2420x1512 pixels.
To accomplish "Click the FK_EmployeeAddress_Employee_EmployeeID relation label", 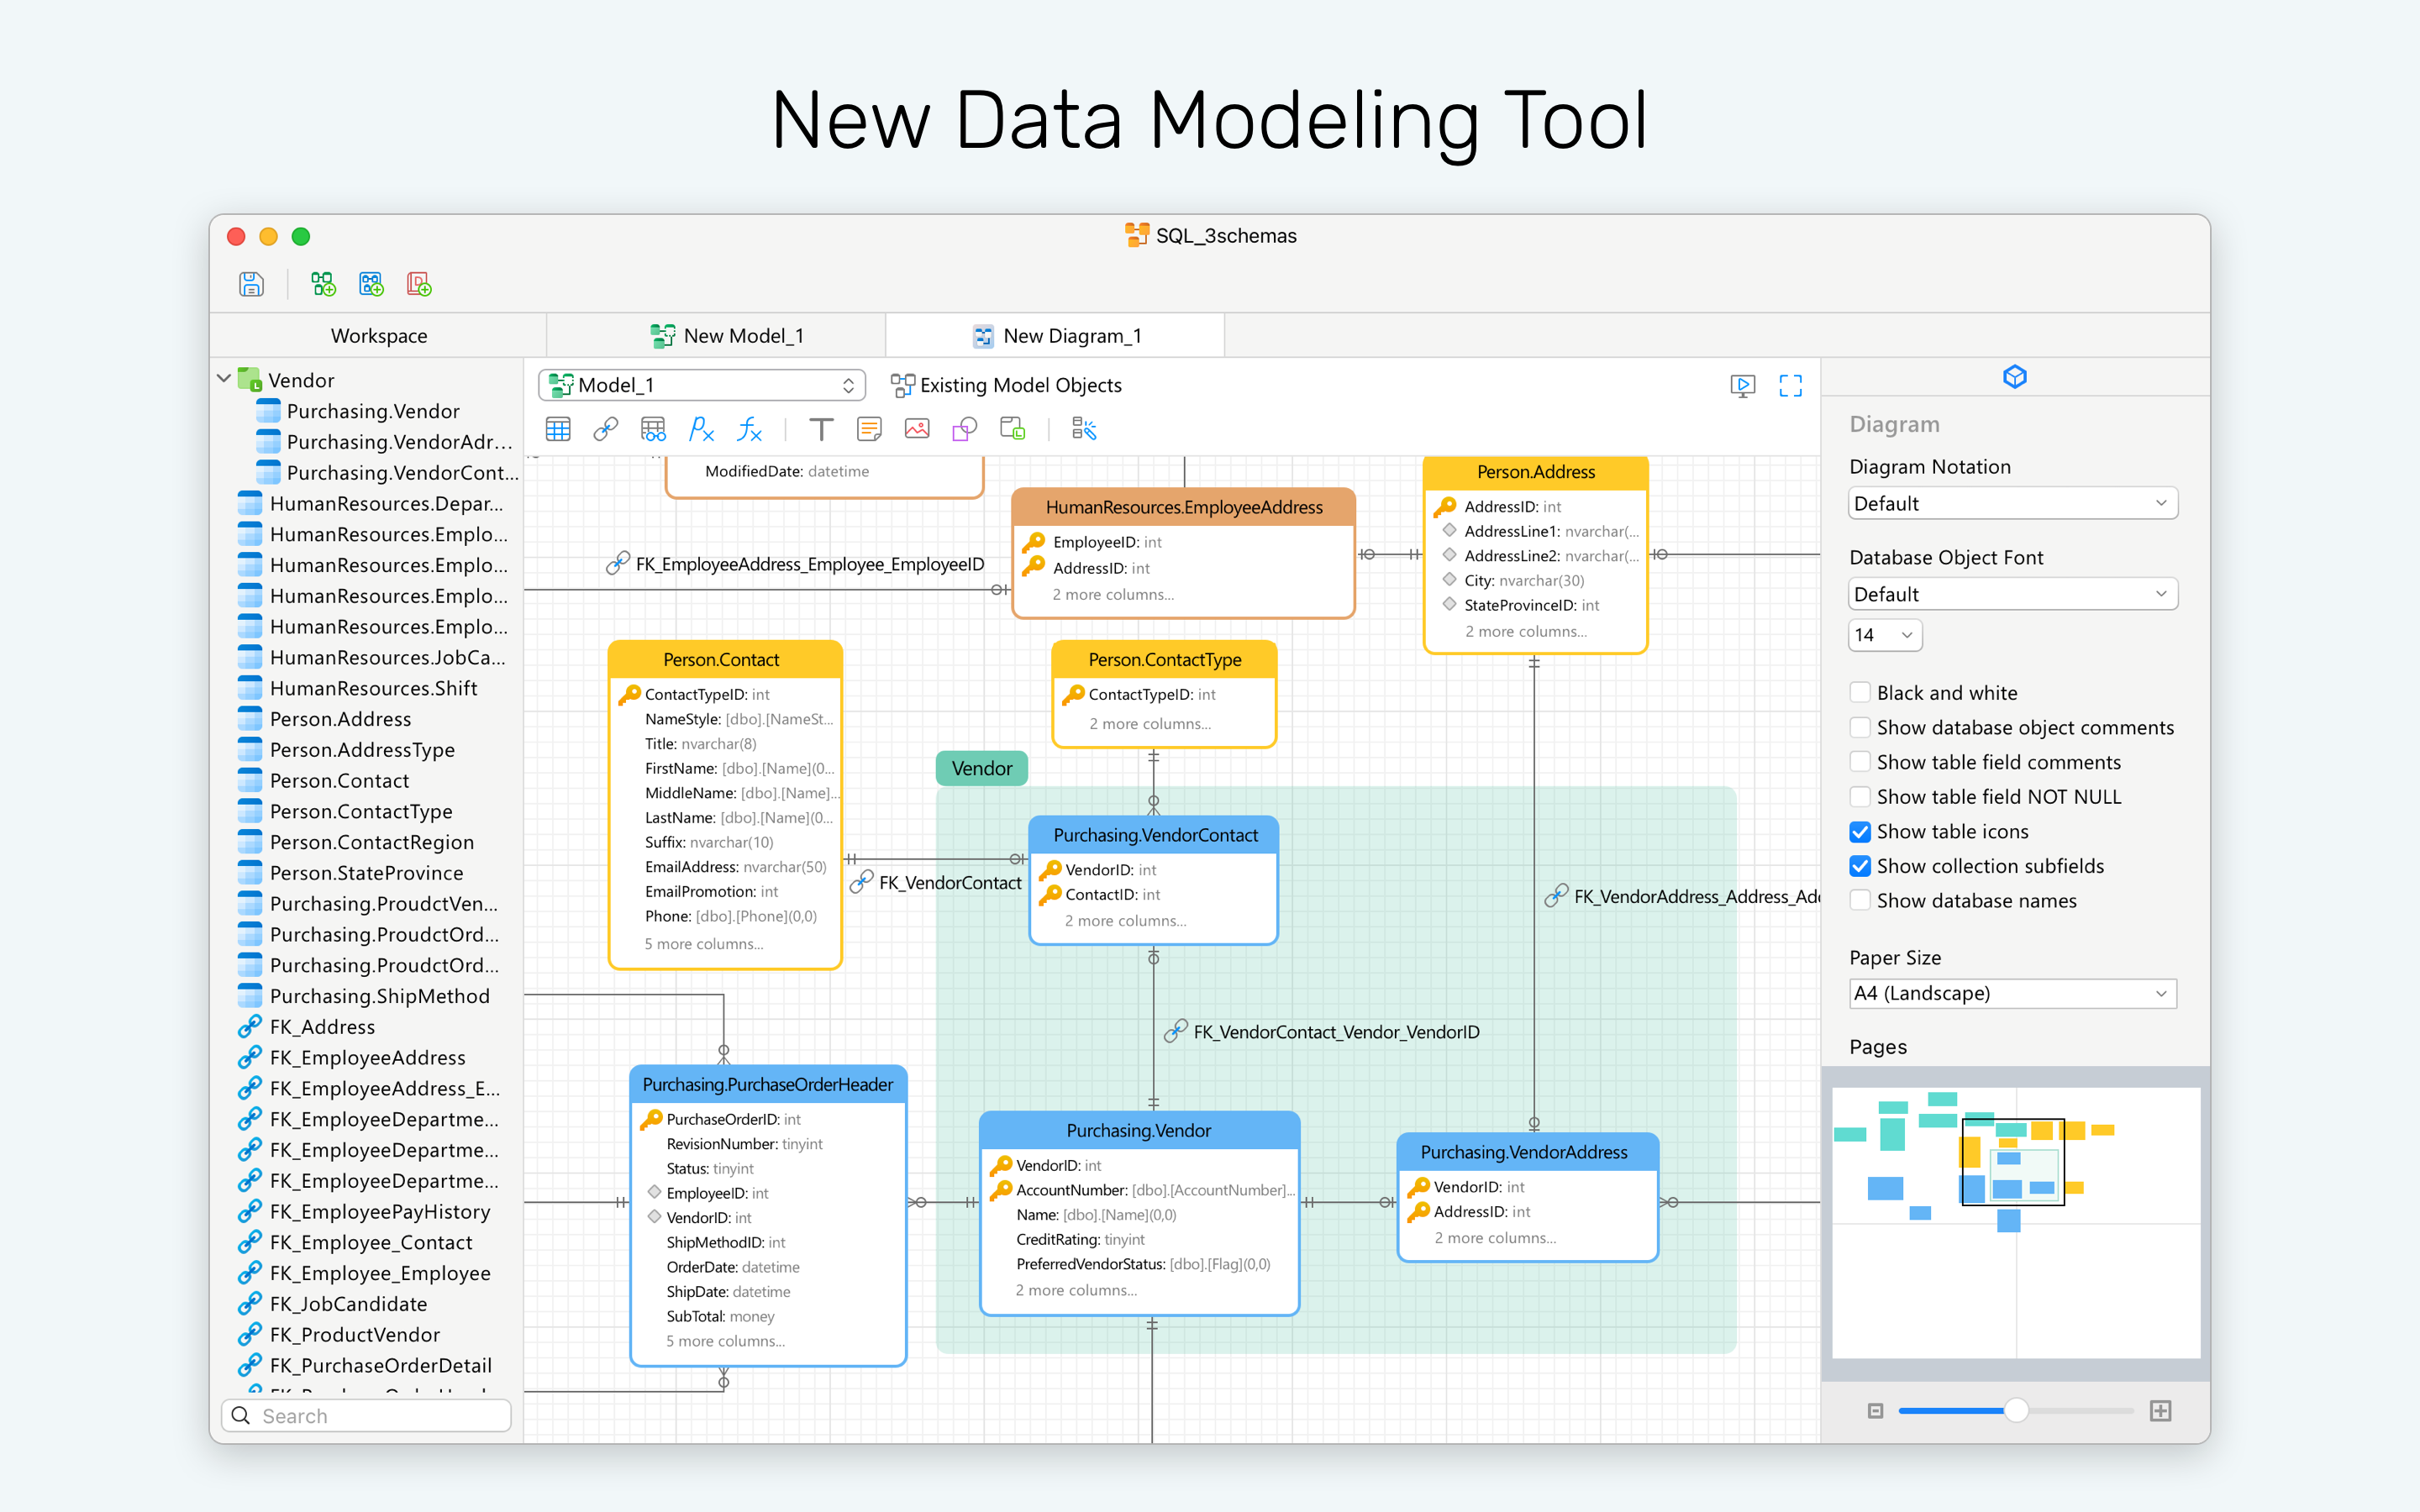I will point(809,564).
